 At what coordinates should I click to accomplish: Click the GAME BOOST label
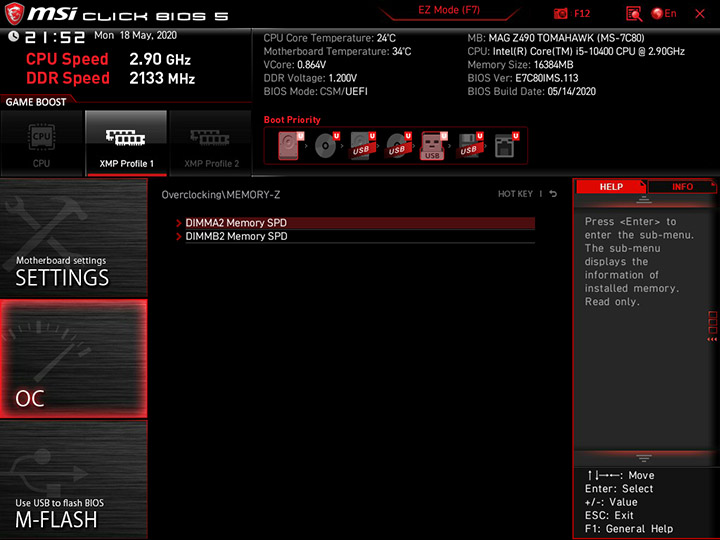pyautogui.click(x=36, y=102)
